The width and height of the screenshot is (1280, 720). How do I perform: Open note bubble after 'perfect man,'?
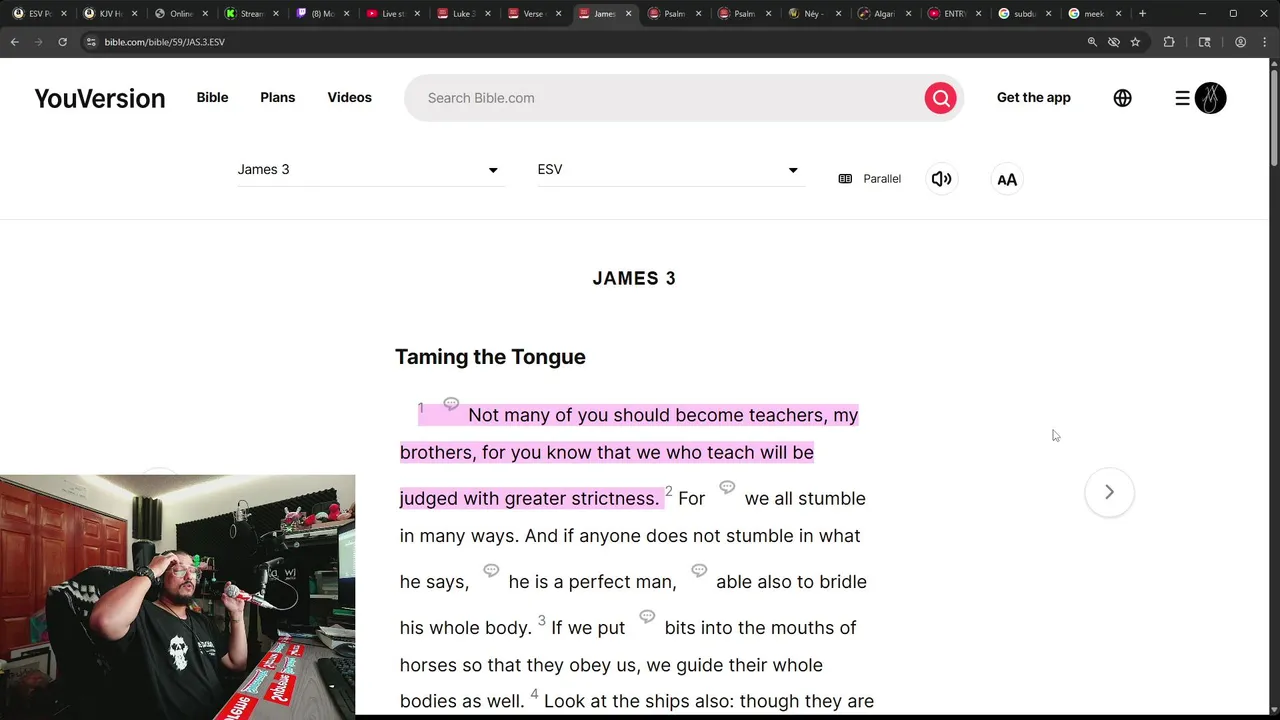pyautogui.click(x=699, y=570)
